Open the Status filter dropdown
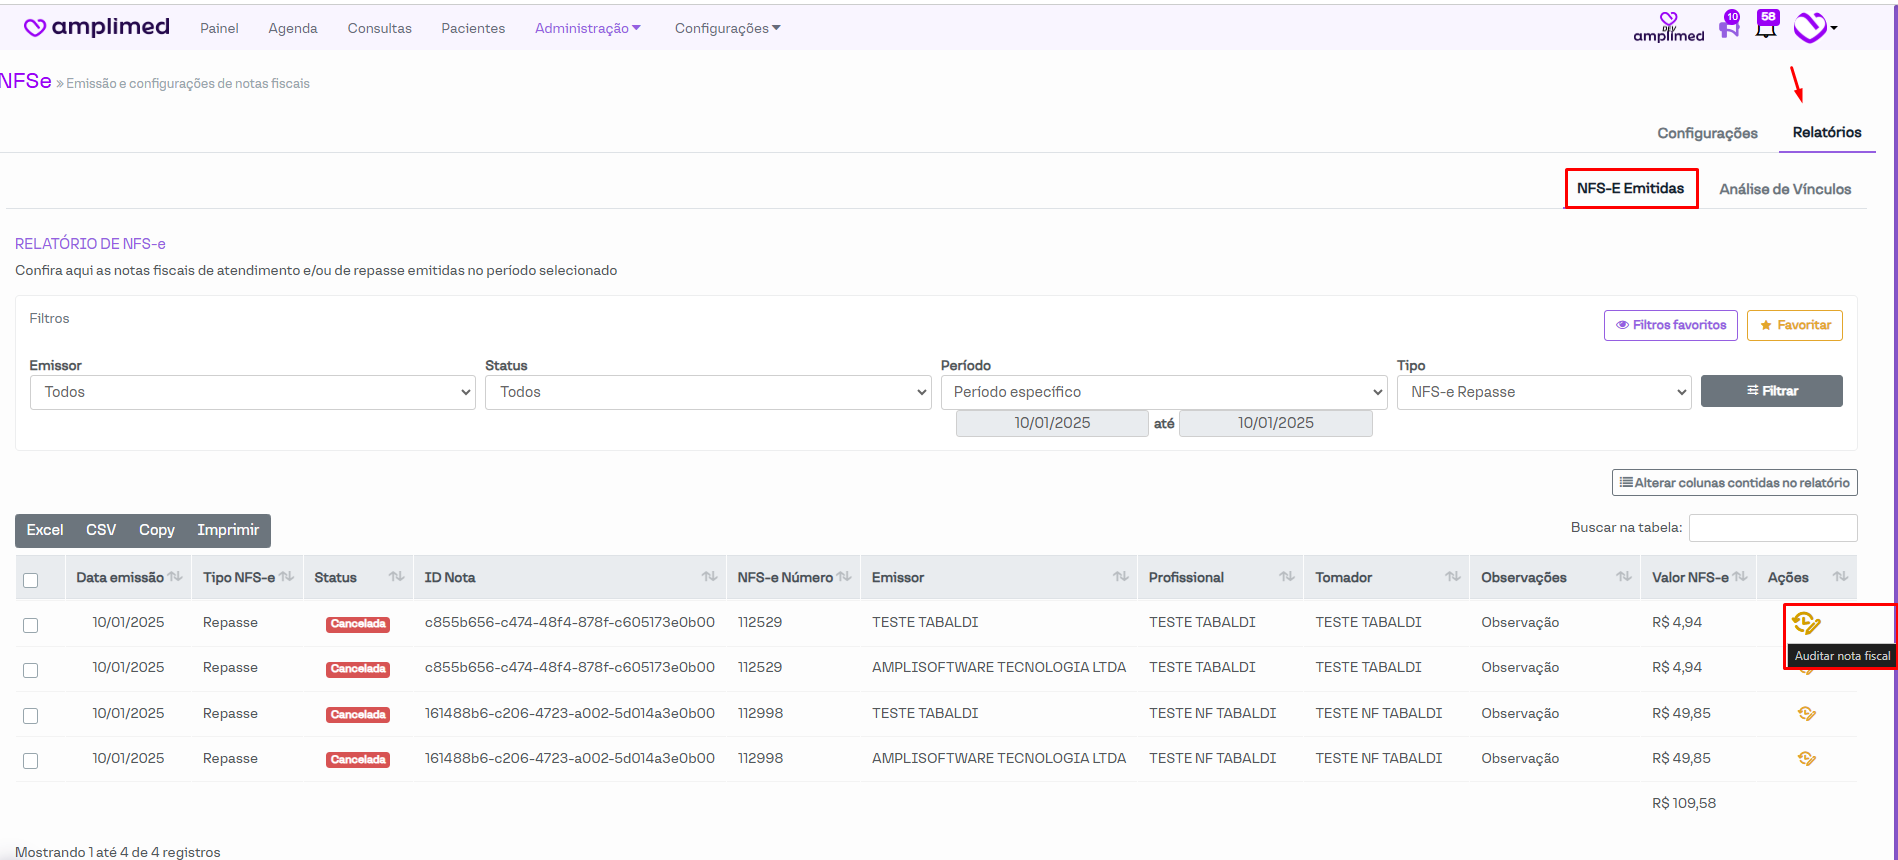 pos(708,392)
